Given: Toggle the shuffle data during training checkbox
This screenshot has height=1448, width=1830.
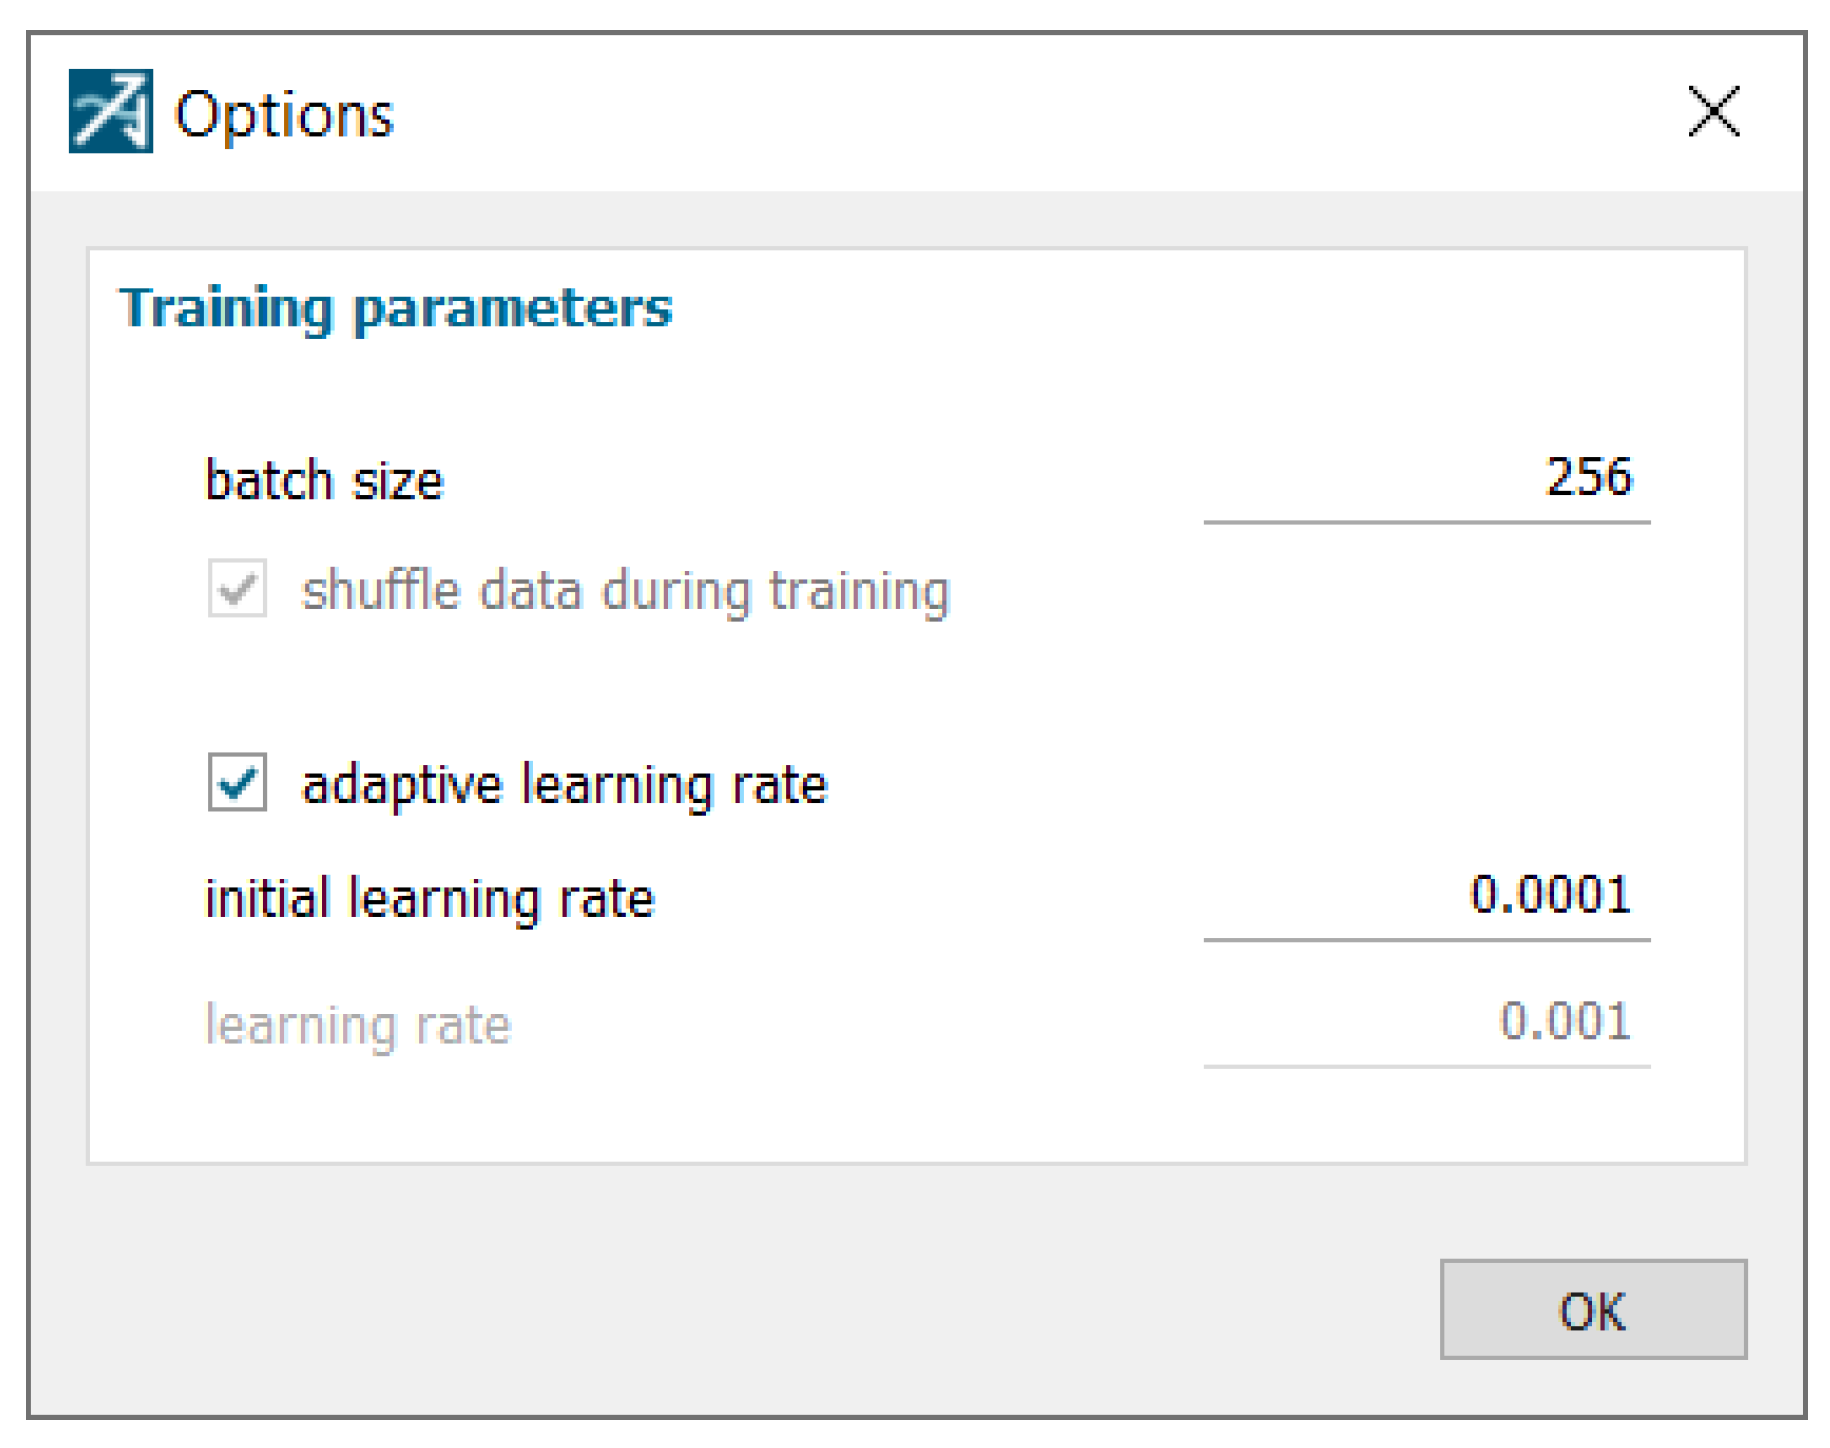Looking at the screenshot, I should (237, 588).
